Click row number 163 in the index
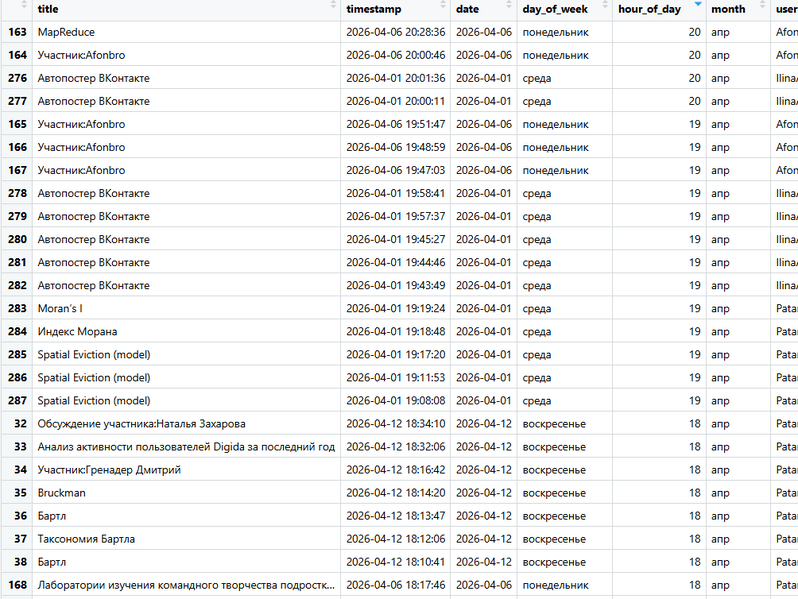This screenshot has height=599, width=798. (17, 32)
